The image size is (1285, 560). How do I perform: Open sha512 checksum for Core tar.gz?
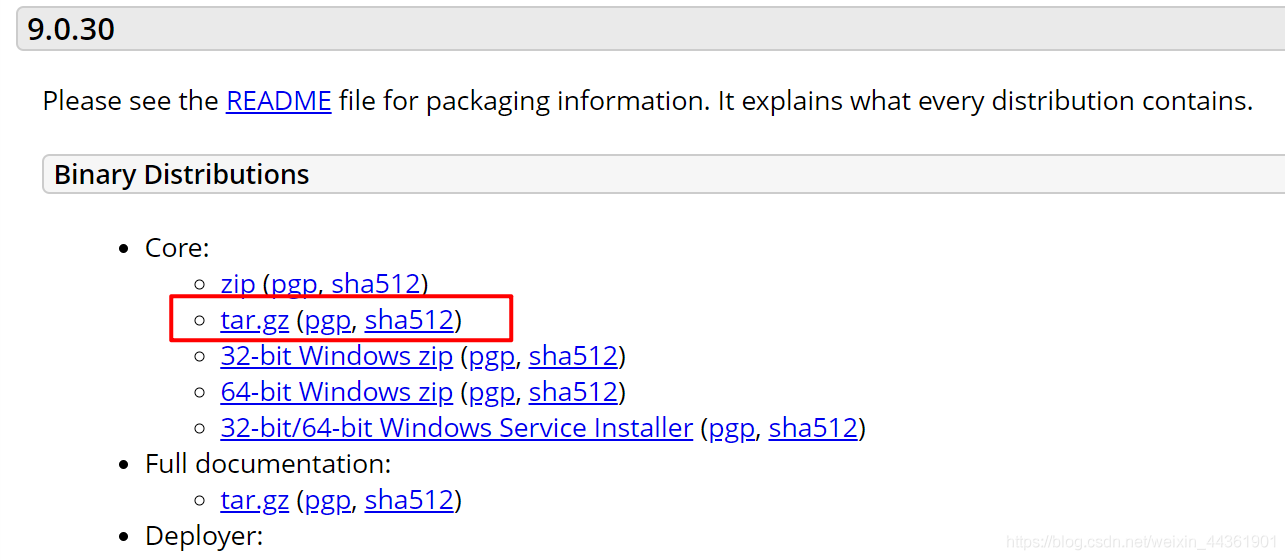[x=410, y=320]
